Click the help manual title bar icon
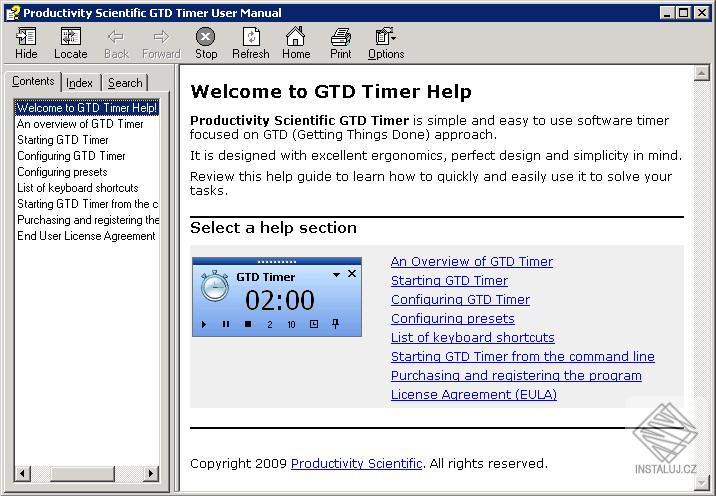Viewport: 716px width, 496px height. [13, 13]
